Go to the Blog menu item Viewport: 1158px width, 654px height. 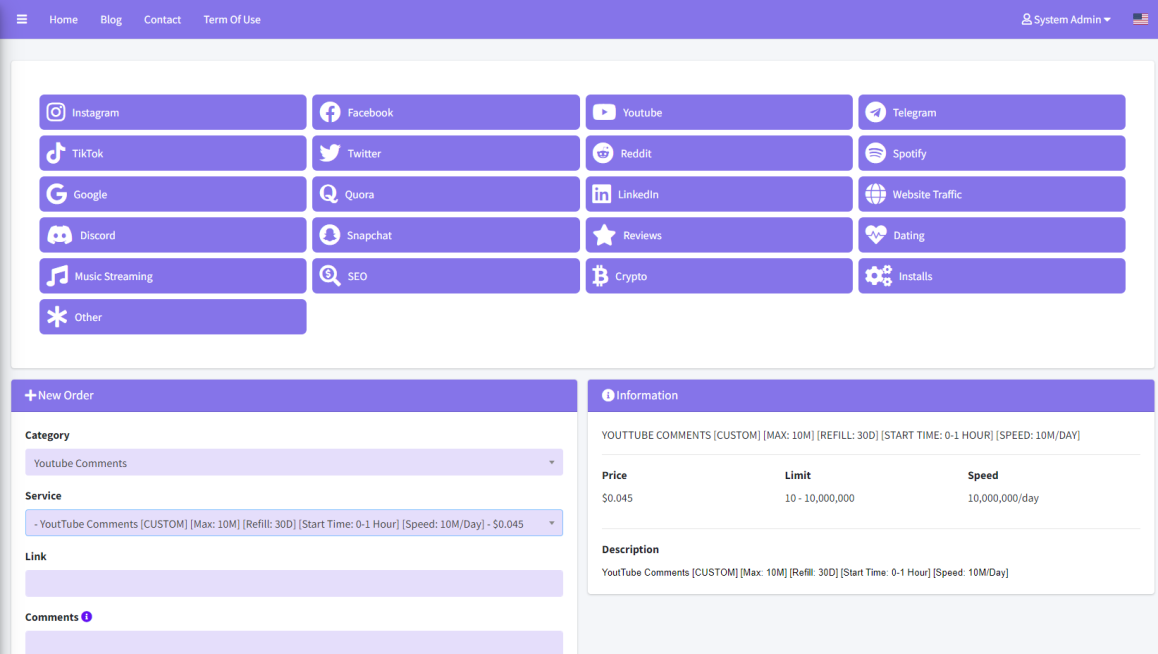pyautogui.click(x=111, y=19)
